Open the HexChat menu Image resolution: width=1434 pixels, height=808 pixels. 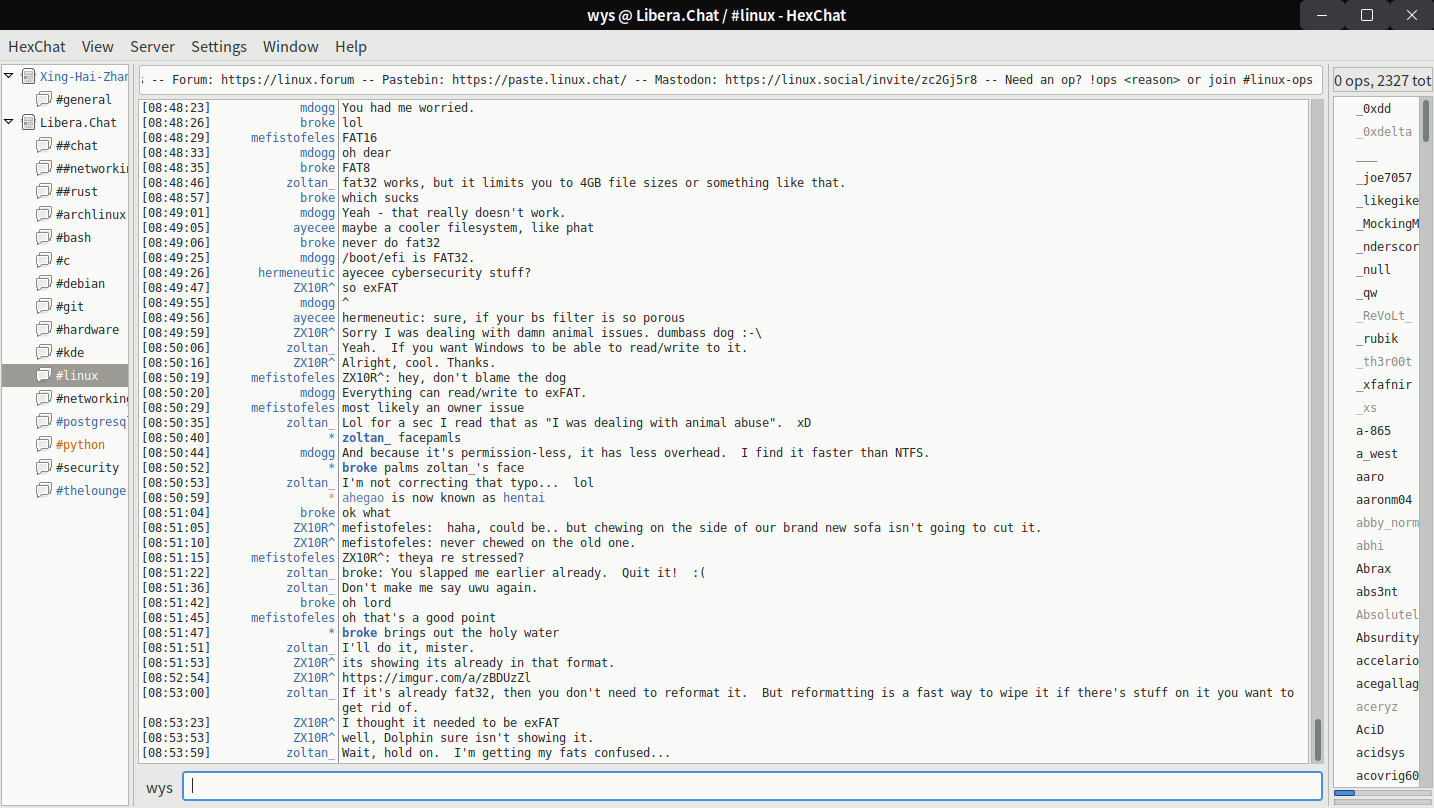pyautogui.click(x=36, y=46)
